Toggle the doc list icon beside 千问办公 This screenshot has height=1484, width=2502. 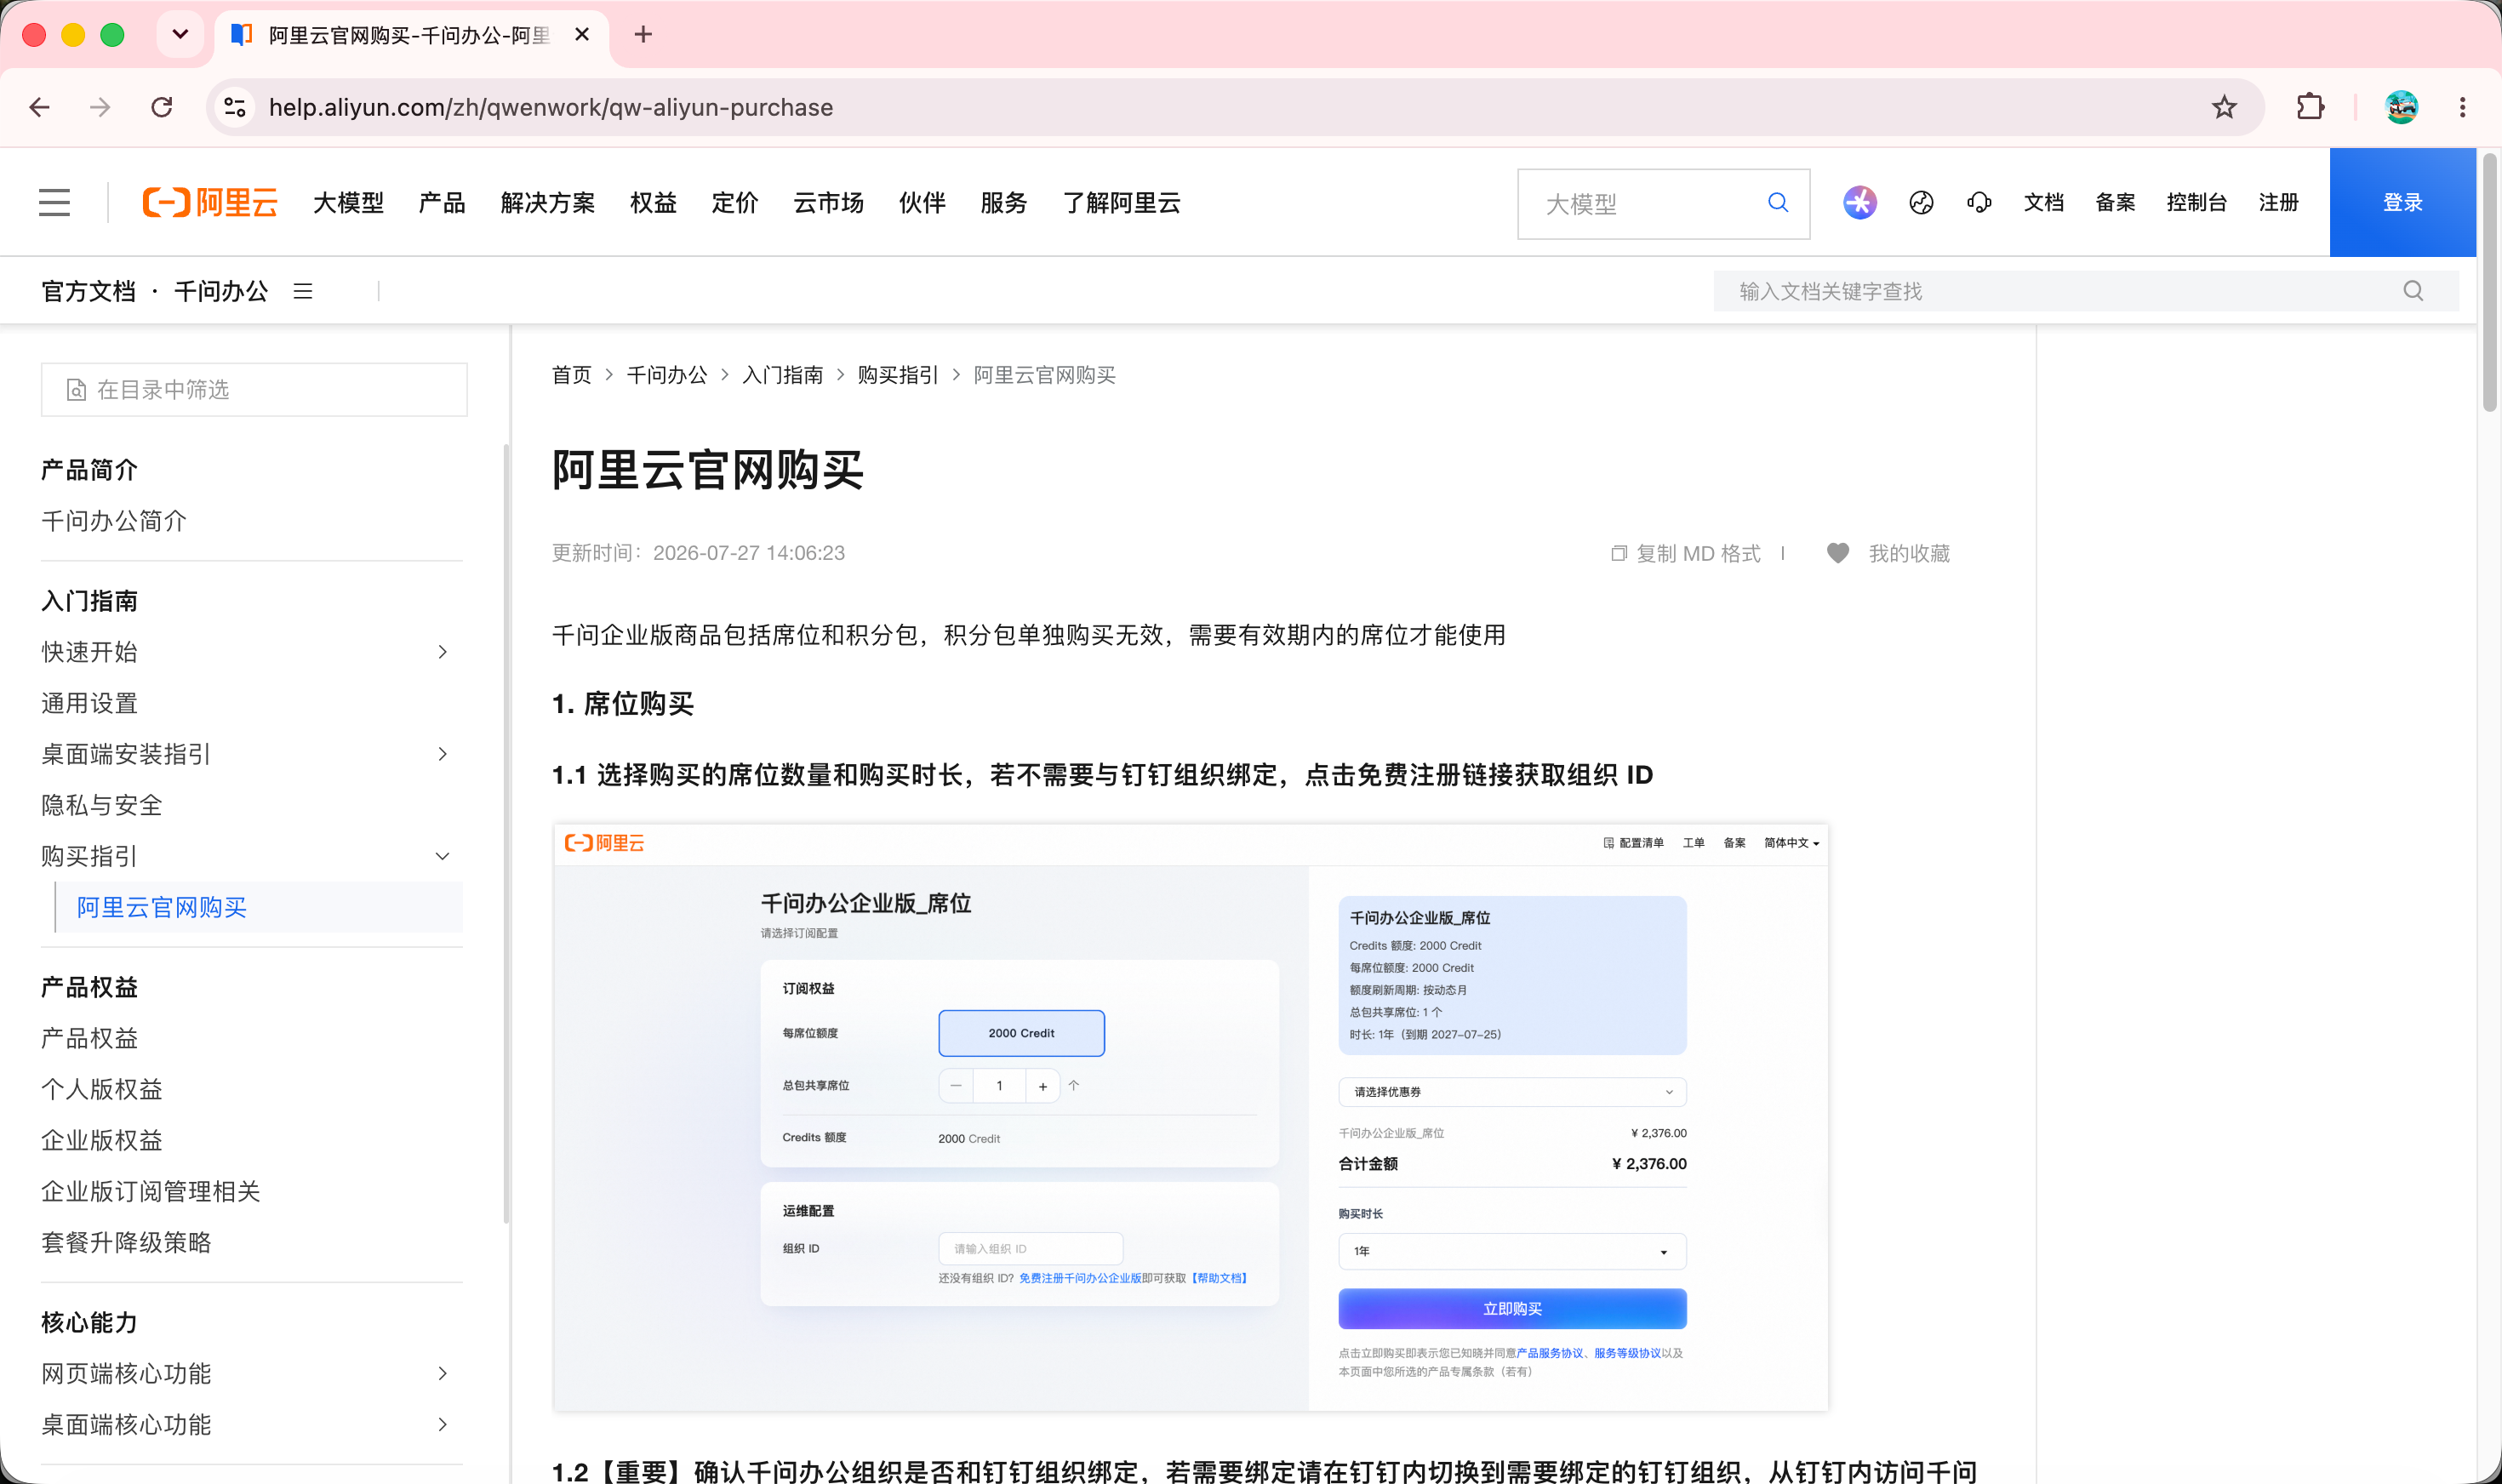(303, 291)
